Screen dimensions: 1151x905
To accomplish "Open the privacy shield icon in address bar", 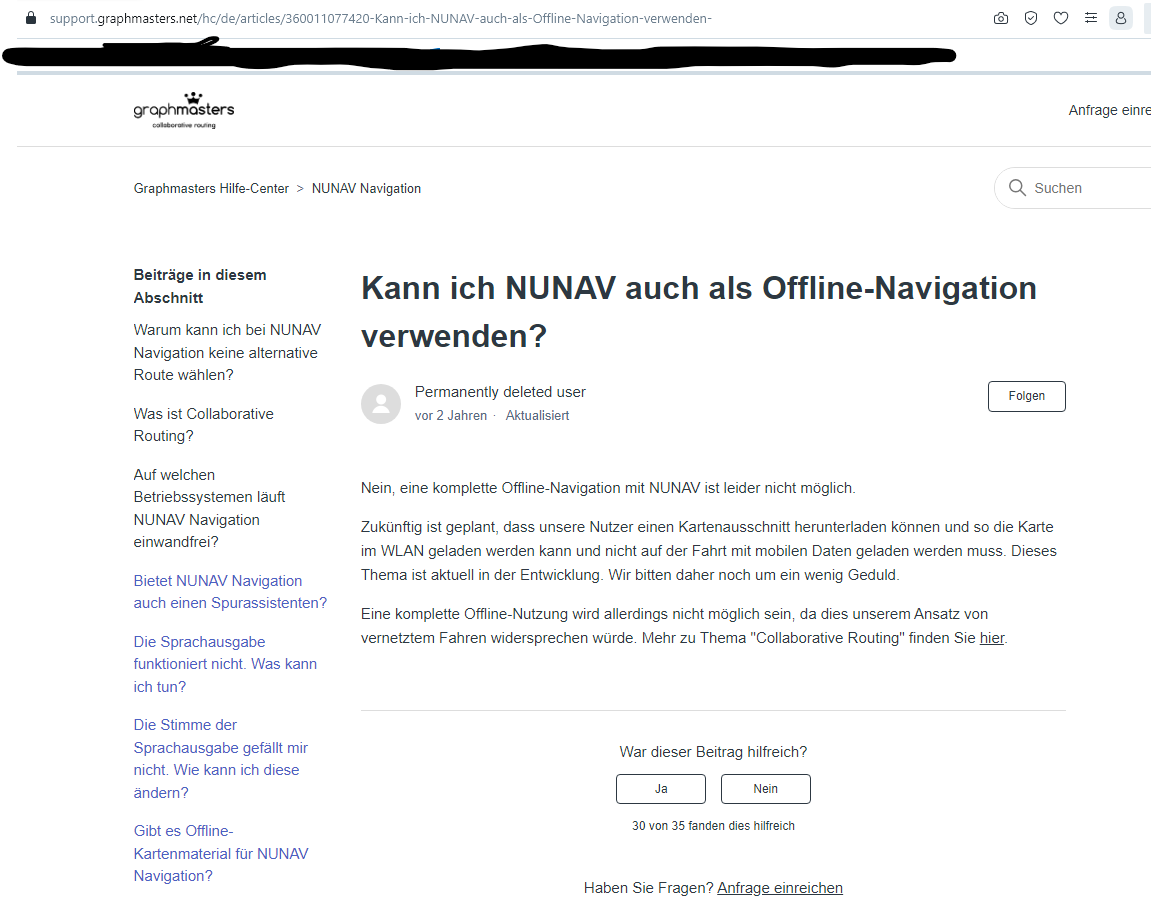I will point(1031,18).
